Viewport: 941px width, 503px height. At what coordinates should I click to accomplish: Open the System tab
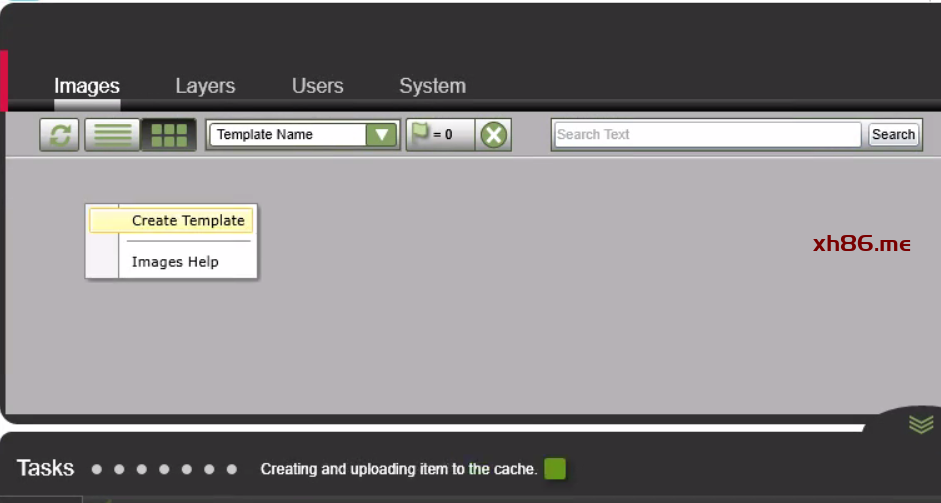pyautogui.click(x=432, y=86)
